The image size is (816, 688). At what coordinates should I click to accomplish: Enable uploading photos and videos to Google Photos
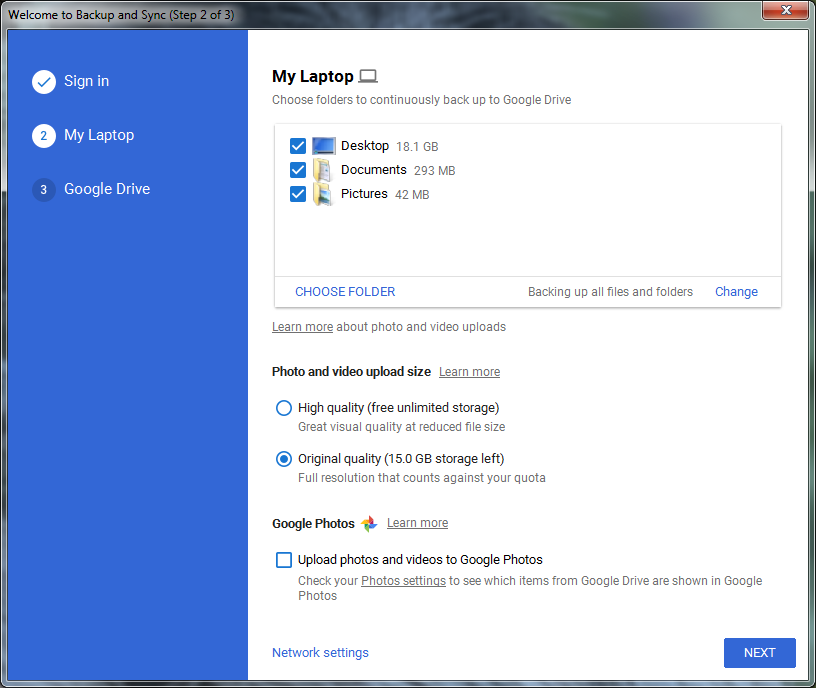click(283, 559)
